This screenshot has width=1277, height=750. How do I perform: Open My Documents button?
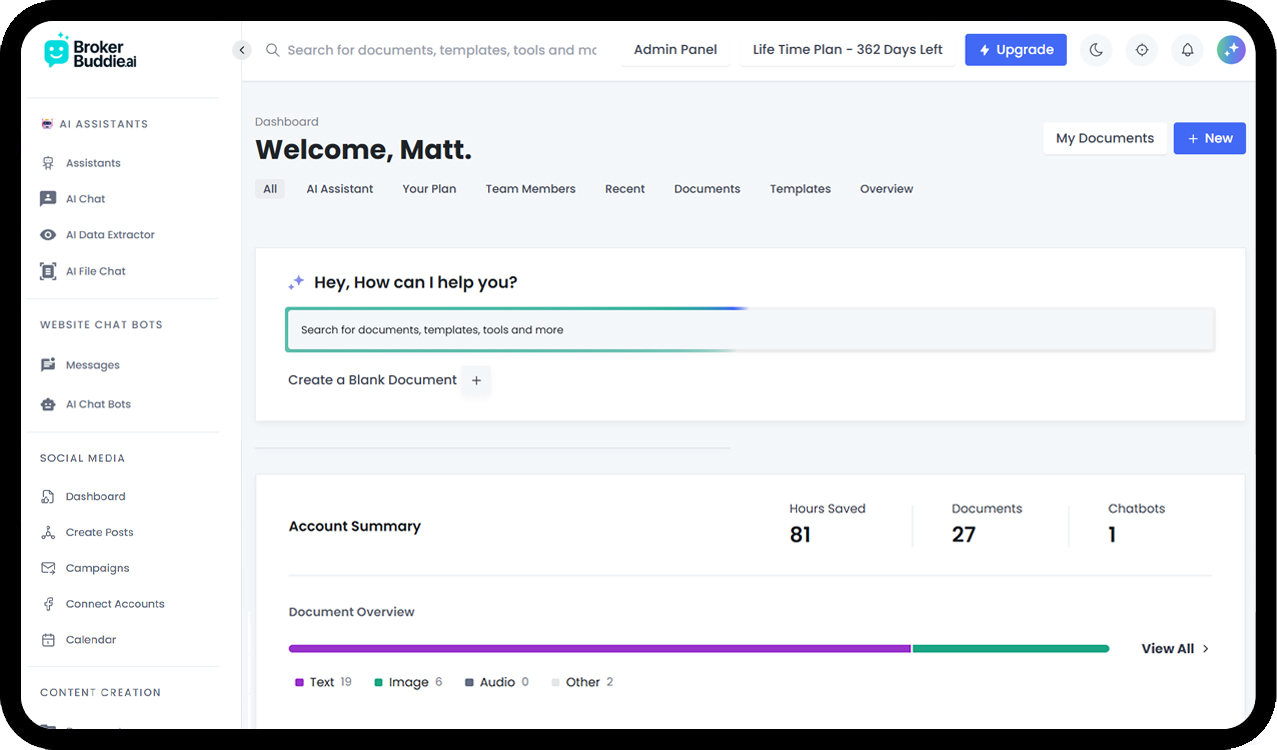[x=1104, y=138]
